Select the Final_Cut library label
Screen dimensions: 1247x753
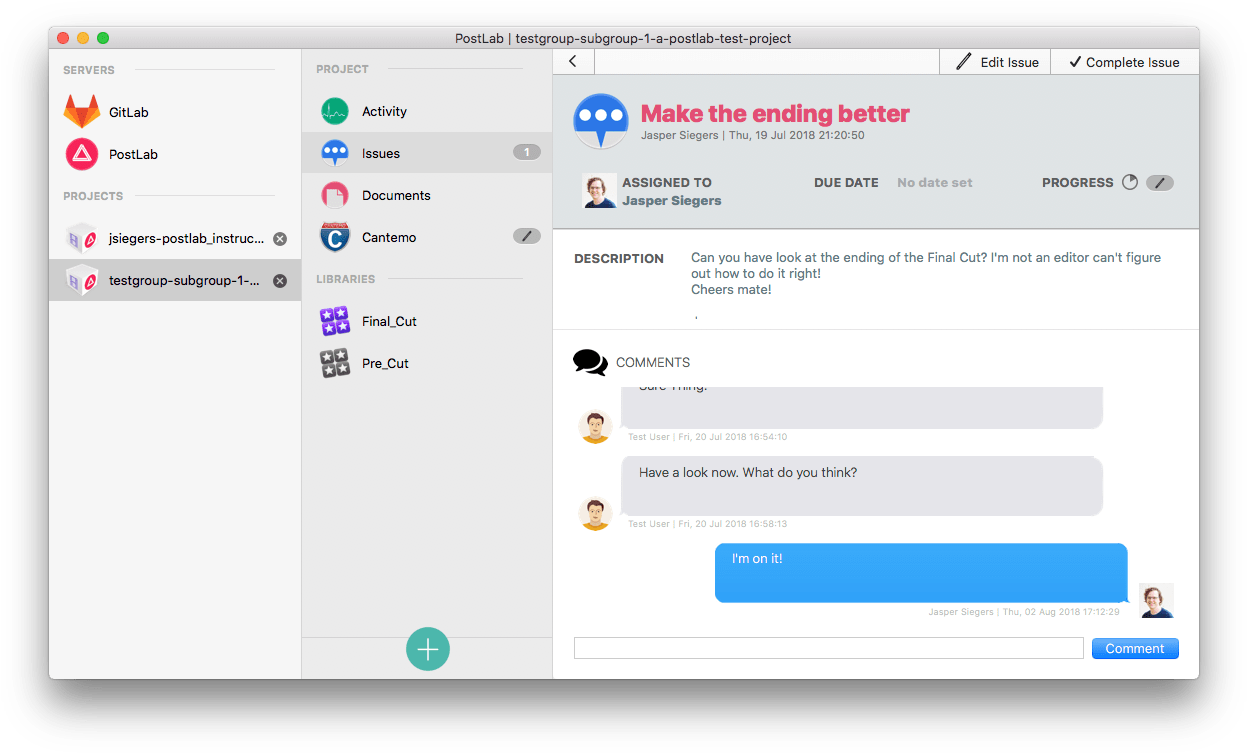point(390,321)
